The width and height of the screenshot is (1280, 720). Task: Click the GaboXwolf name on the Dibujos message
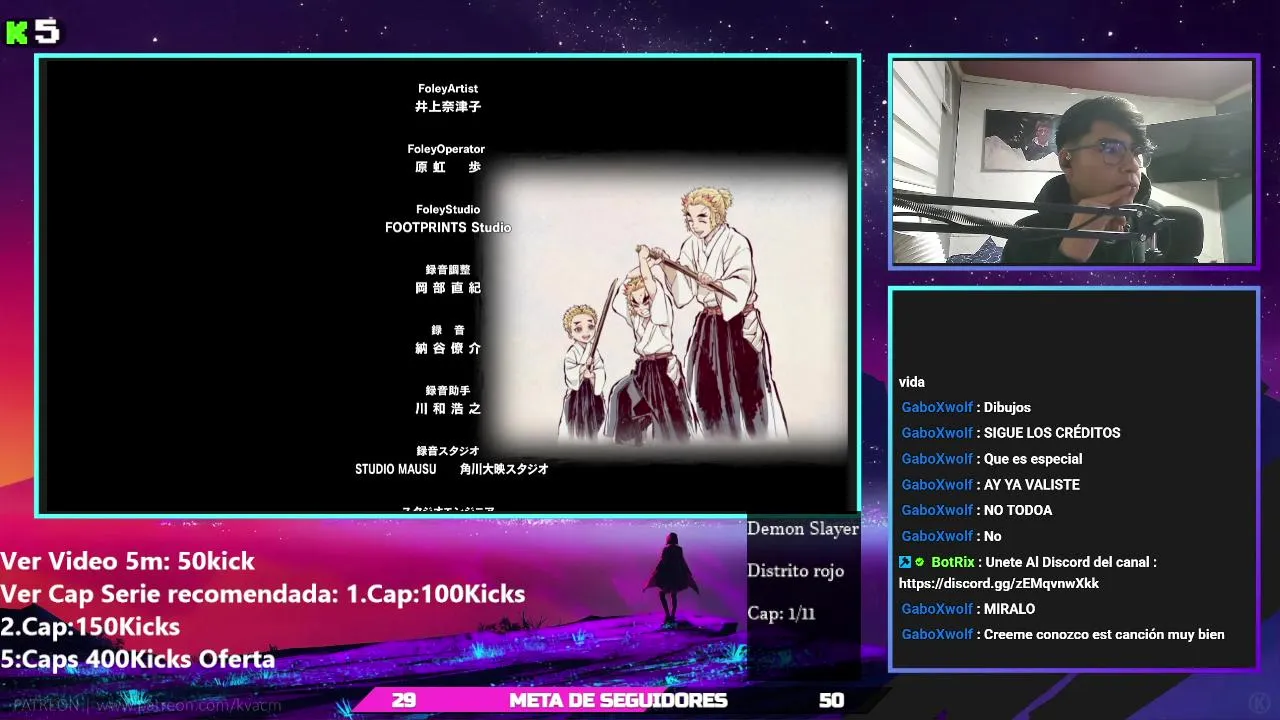(937, 407)
